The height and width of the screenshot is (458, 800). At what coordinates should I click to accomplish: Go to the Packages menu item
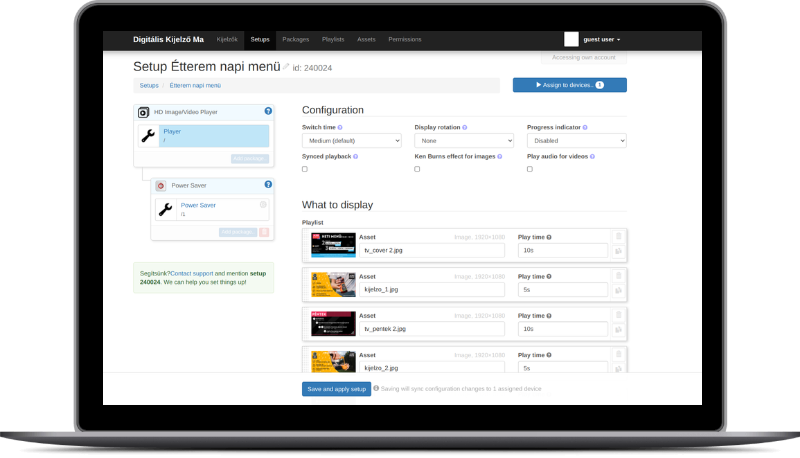point(295,39)
